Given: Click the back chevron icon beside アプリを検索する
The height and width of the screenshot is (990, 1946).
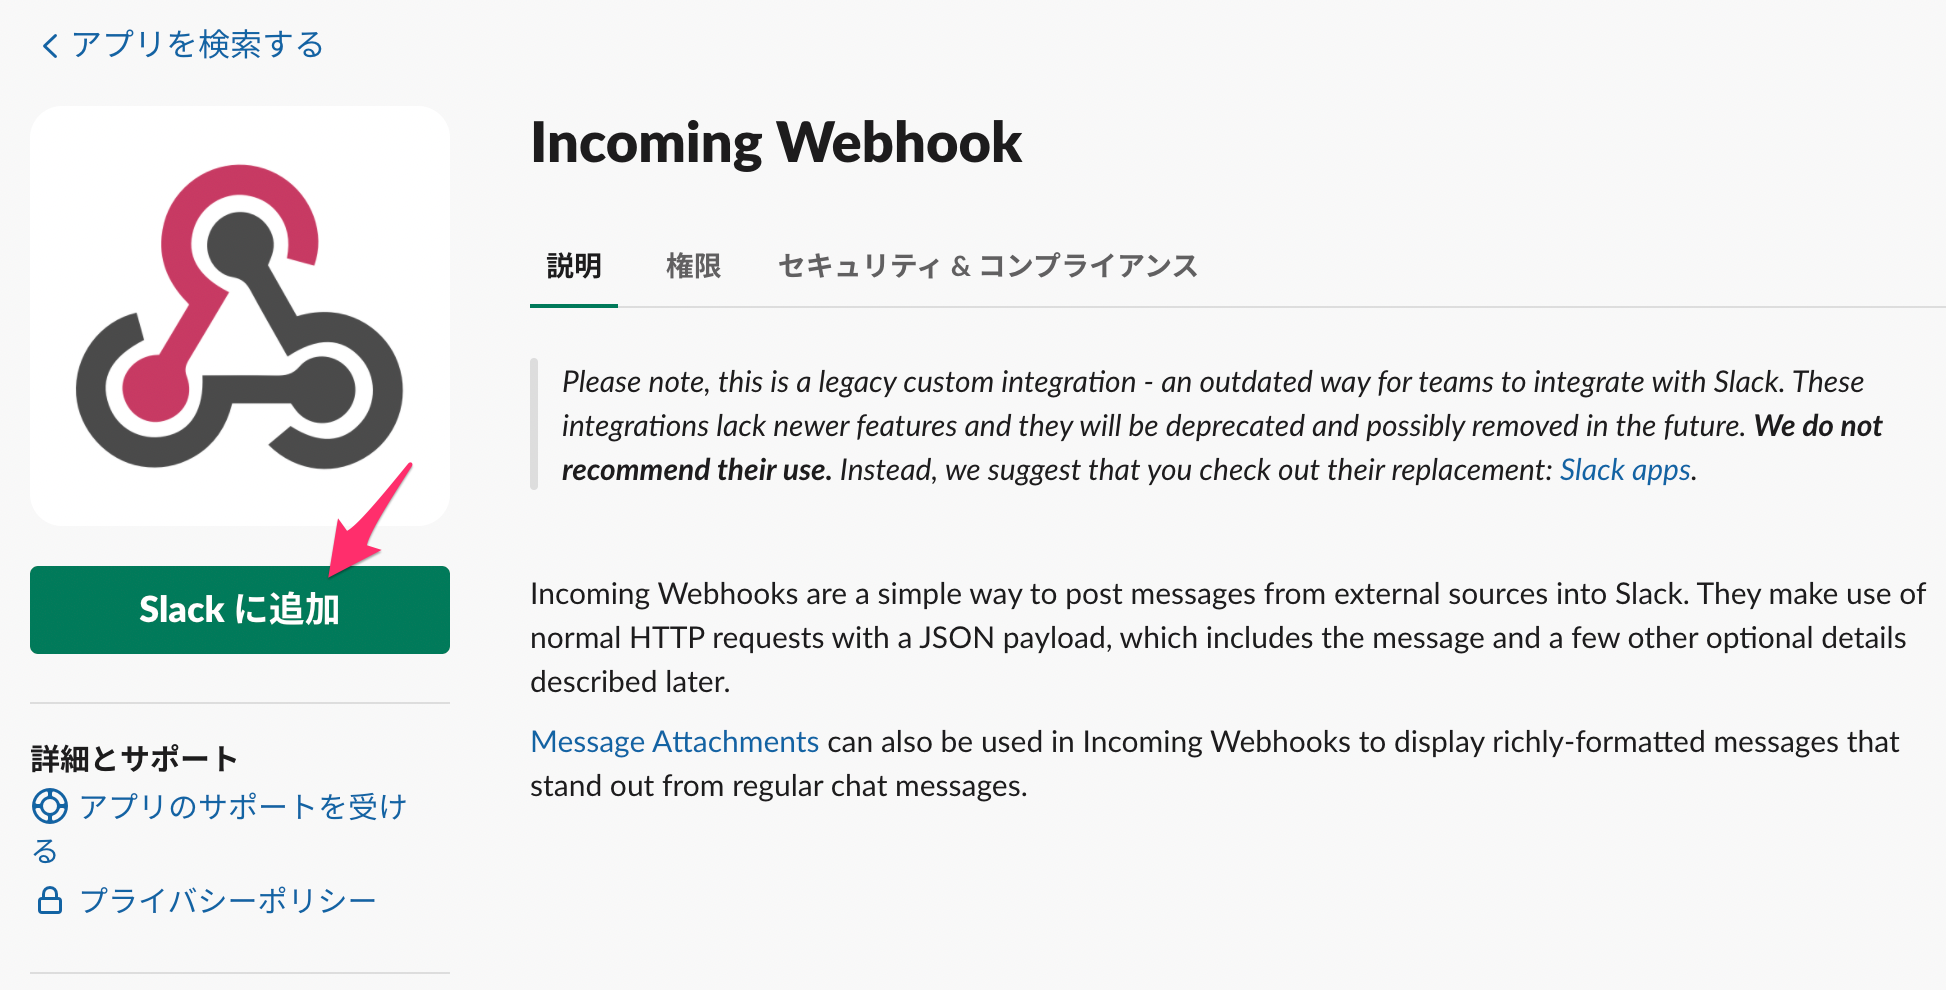Looking at the screenshot, I should [50, 45].
